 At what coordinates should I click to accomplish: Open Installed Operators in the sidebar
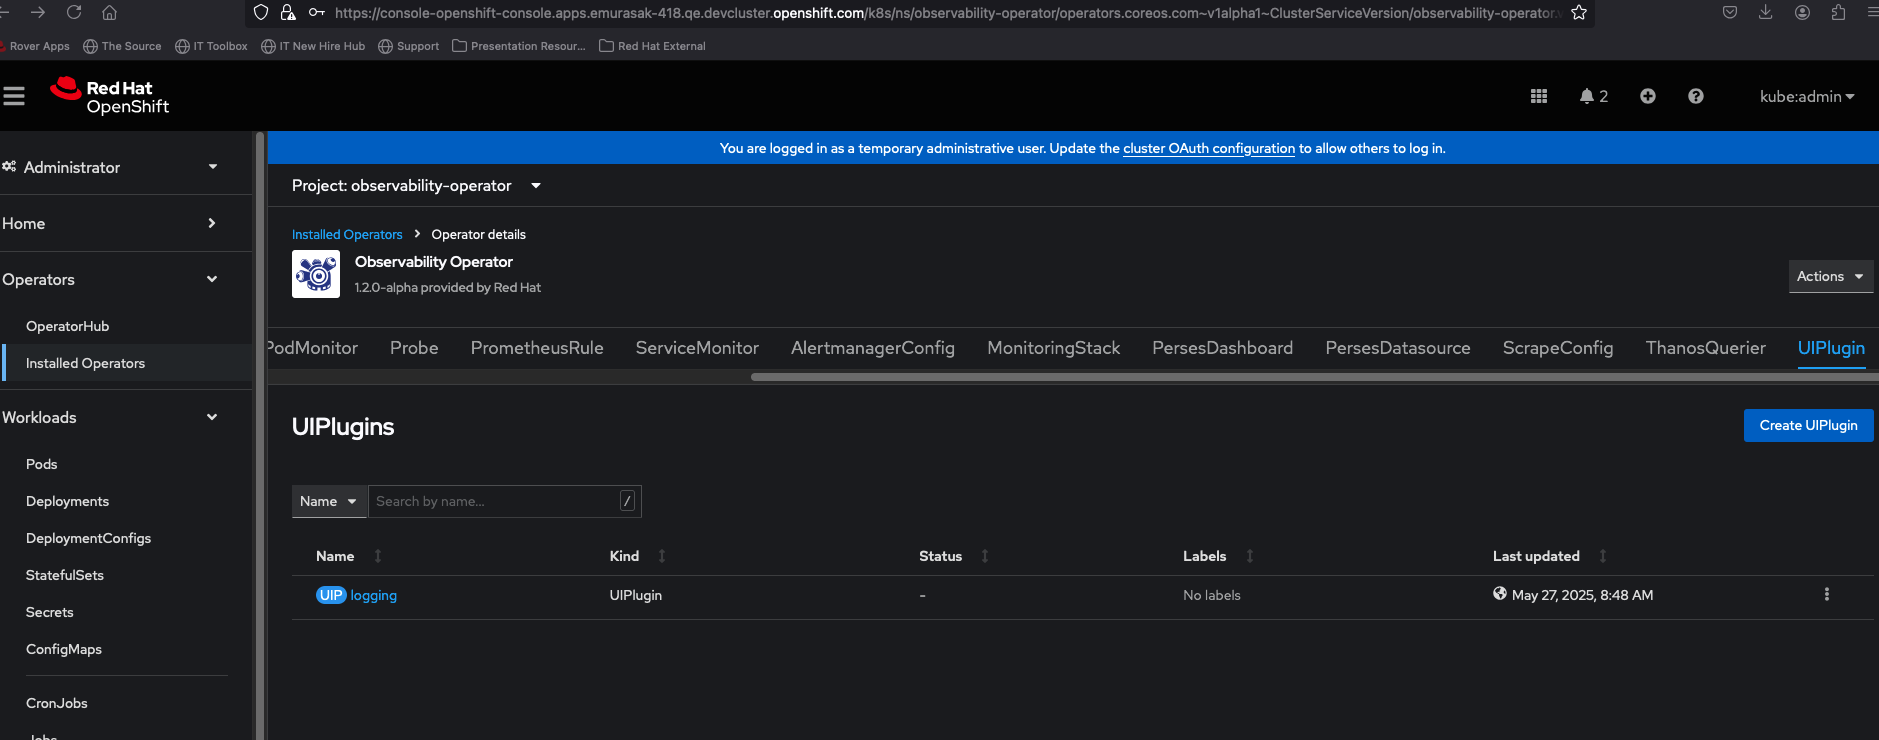[85, 363]
